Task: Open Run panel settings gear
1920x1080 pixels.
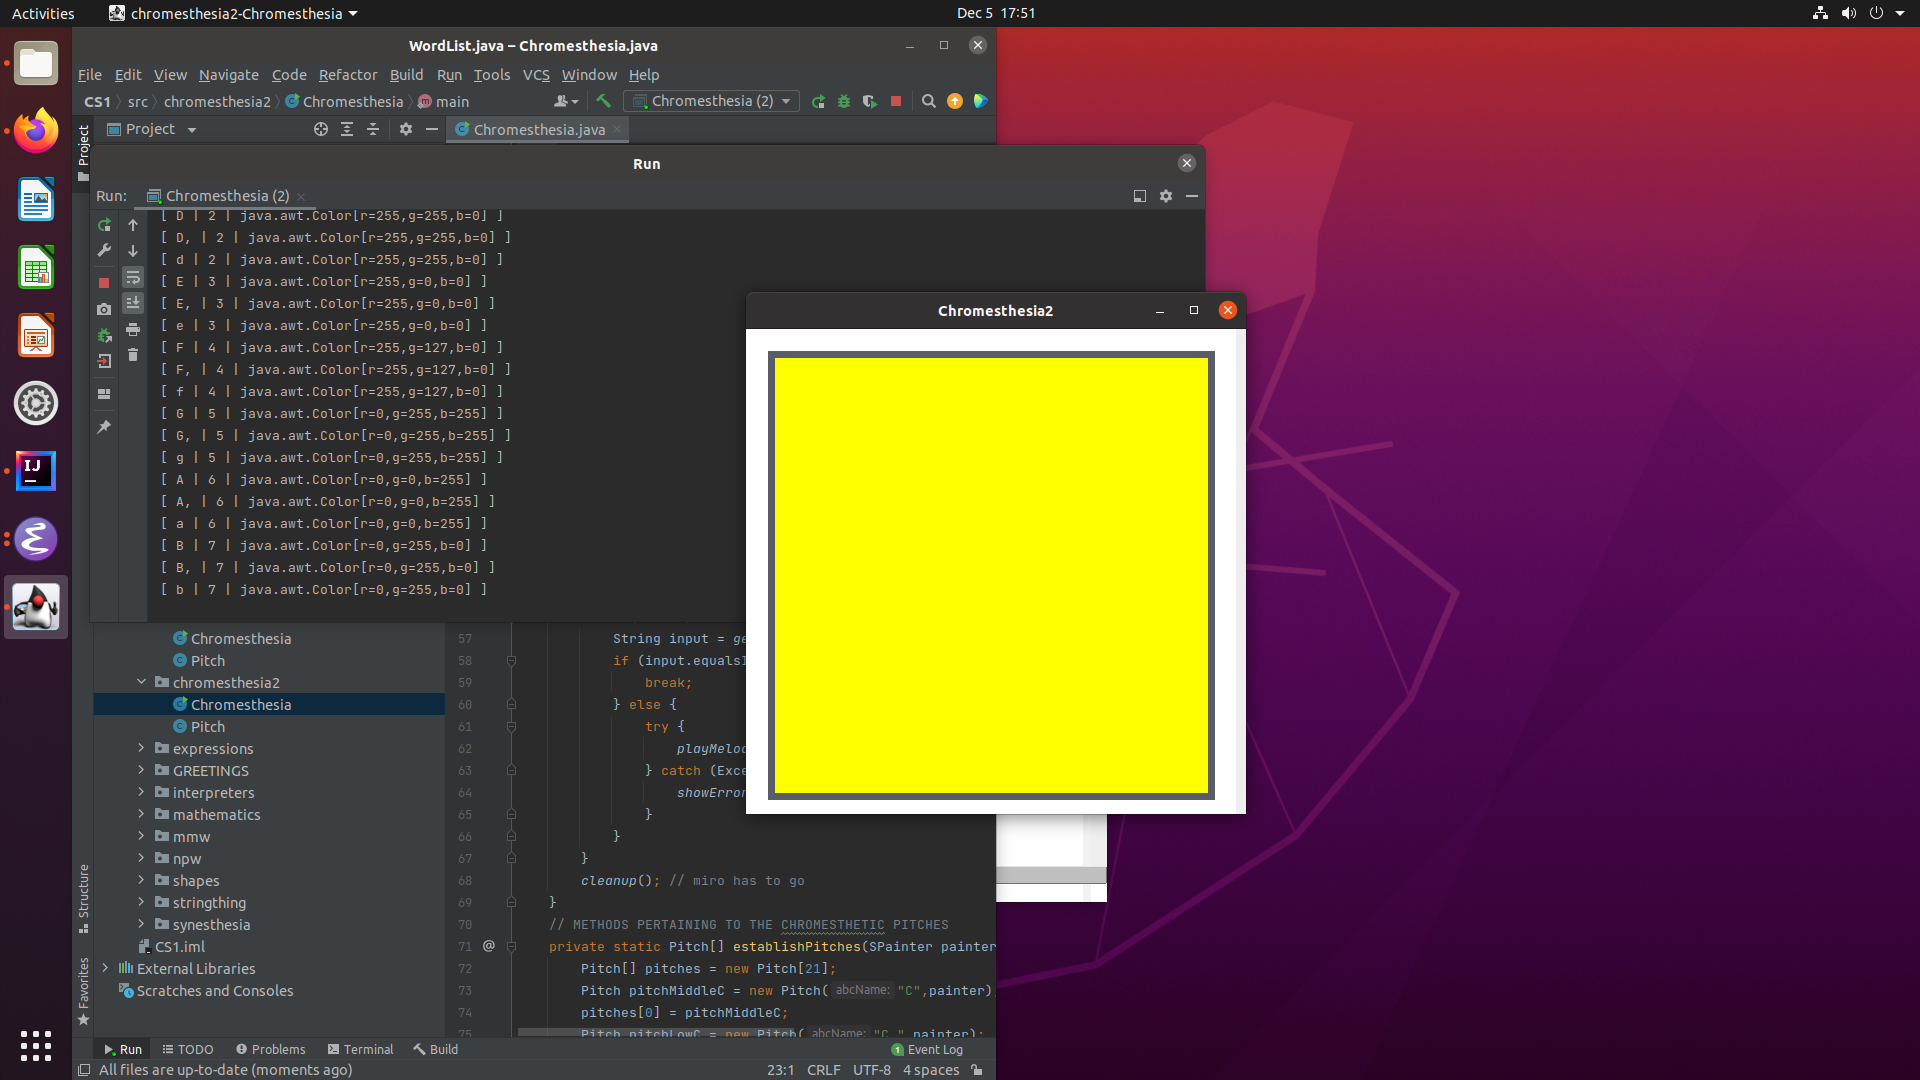Action: 1166,196
